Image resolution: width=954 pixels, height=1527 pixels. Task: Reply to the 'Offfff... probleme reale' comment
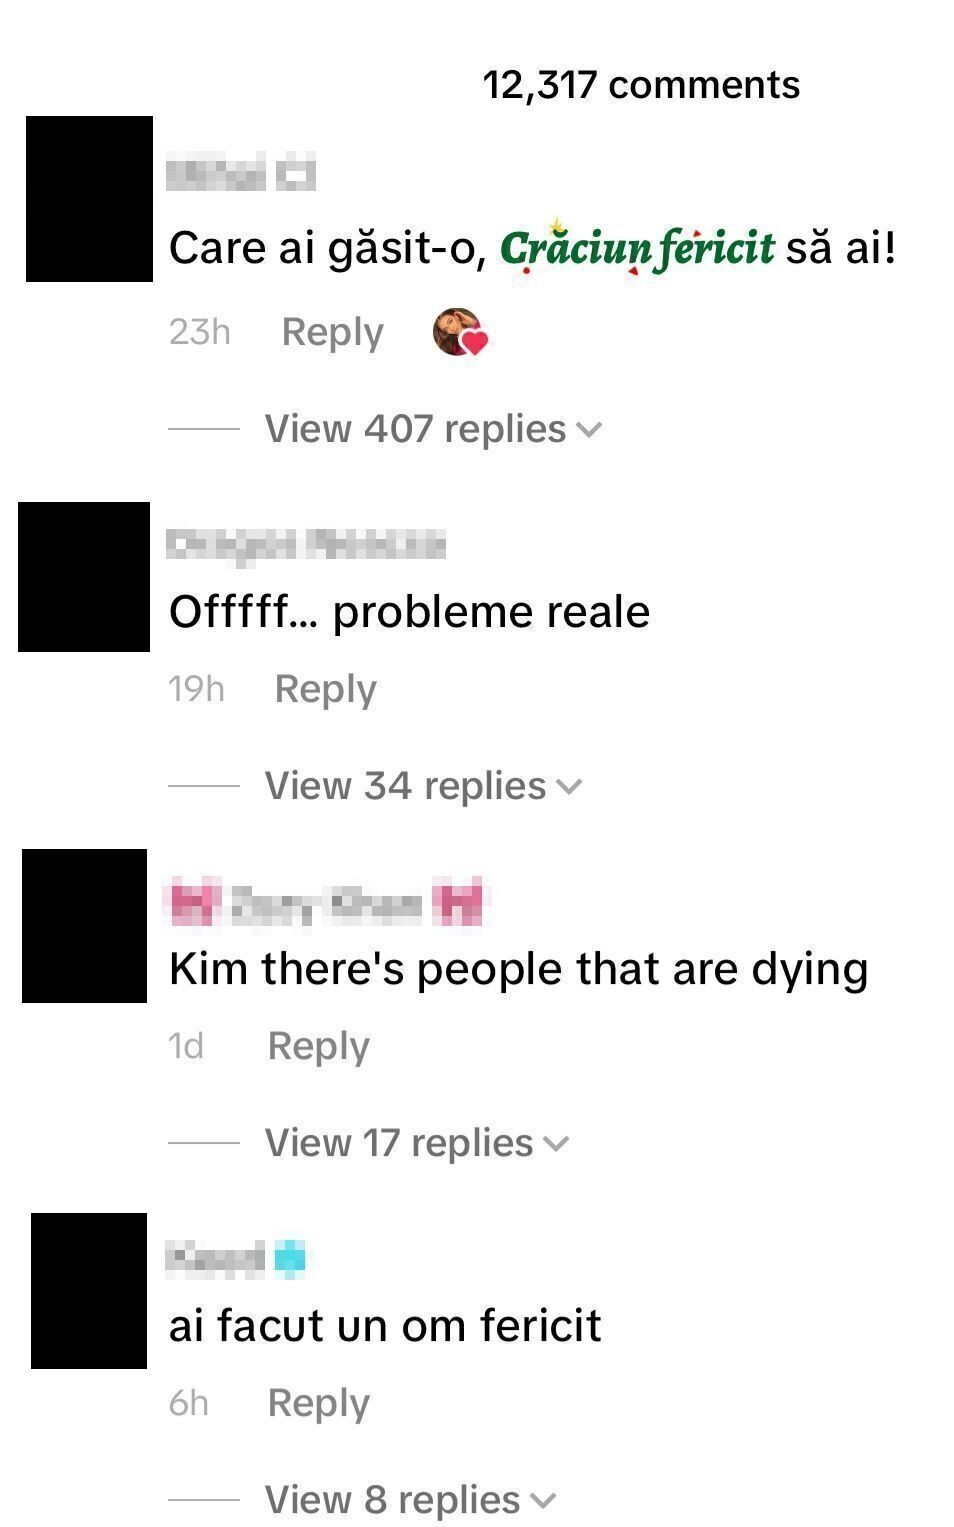tap(326, 689)
